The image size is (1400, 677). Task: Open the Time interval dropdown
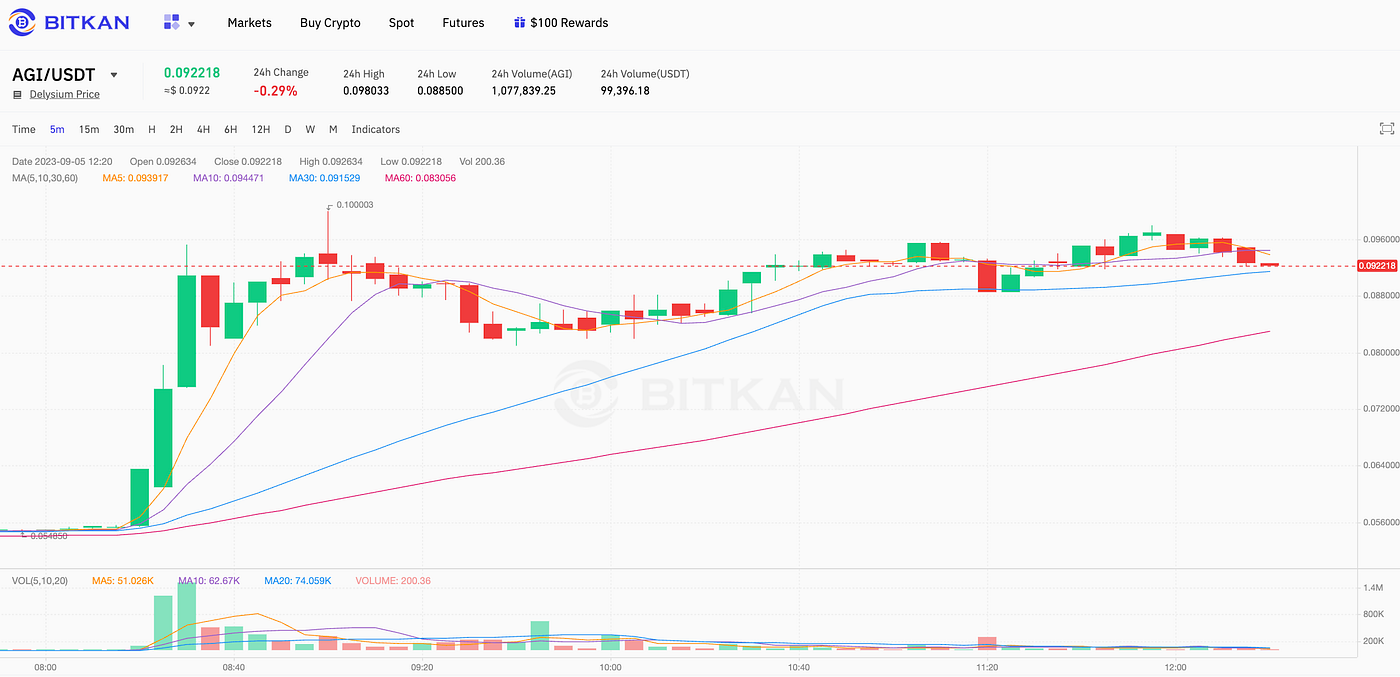pos(23,129)
